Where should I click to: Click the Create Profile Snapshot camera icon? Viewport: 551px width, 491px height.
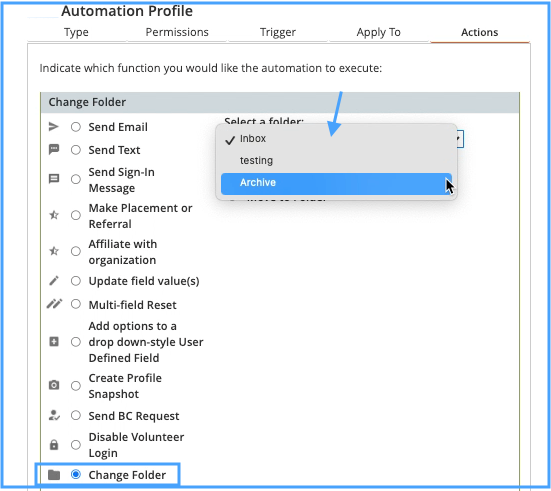pyautogui.click(x=53, y=385)
